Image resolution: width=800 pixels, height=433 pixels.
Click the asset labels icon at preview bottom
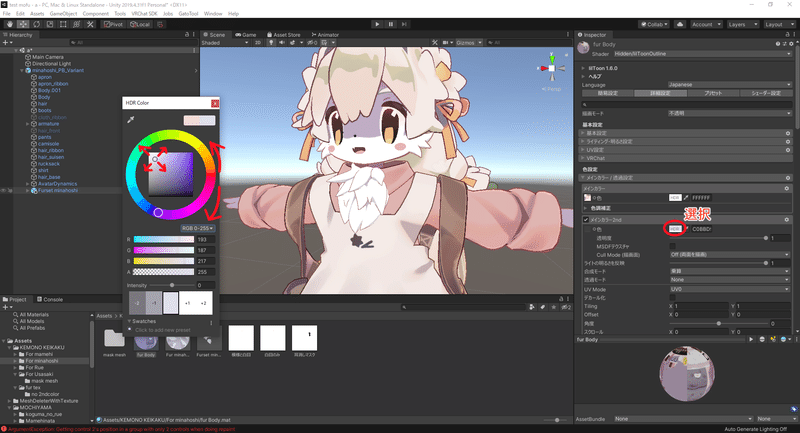794,409
